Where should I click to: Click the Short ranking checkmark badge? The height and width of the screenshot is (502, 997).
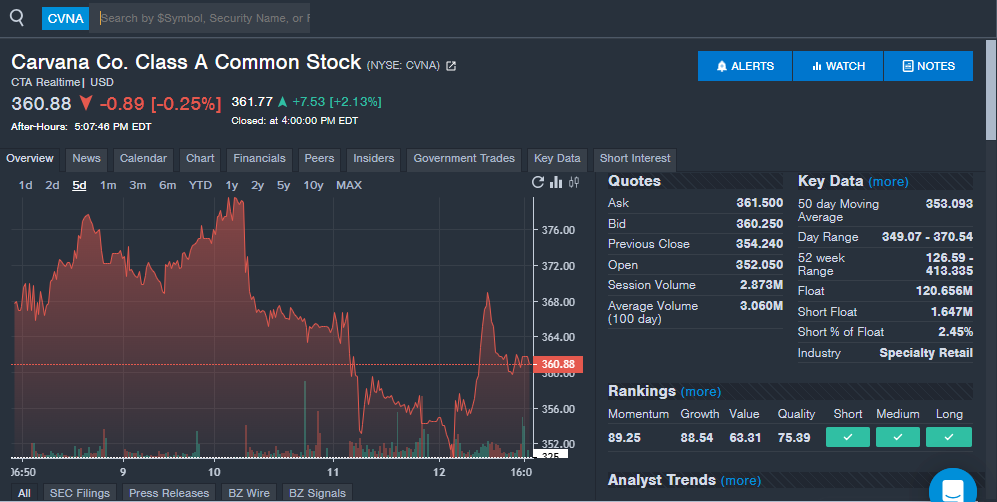848,437
